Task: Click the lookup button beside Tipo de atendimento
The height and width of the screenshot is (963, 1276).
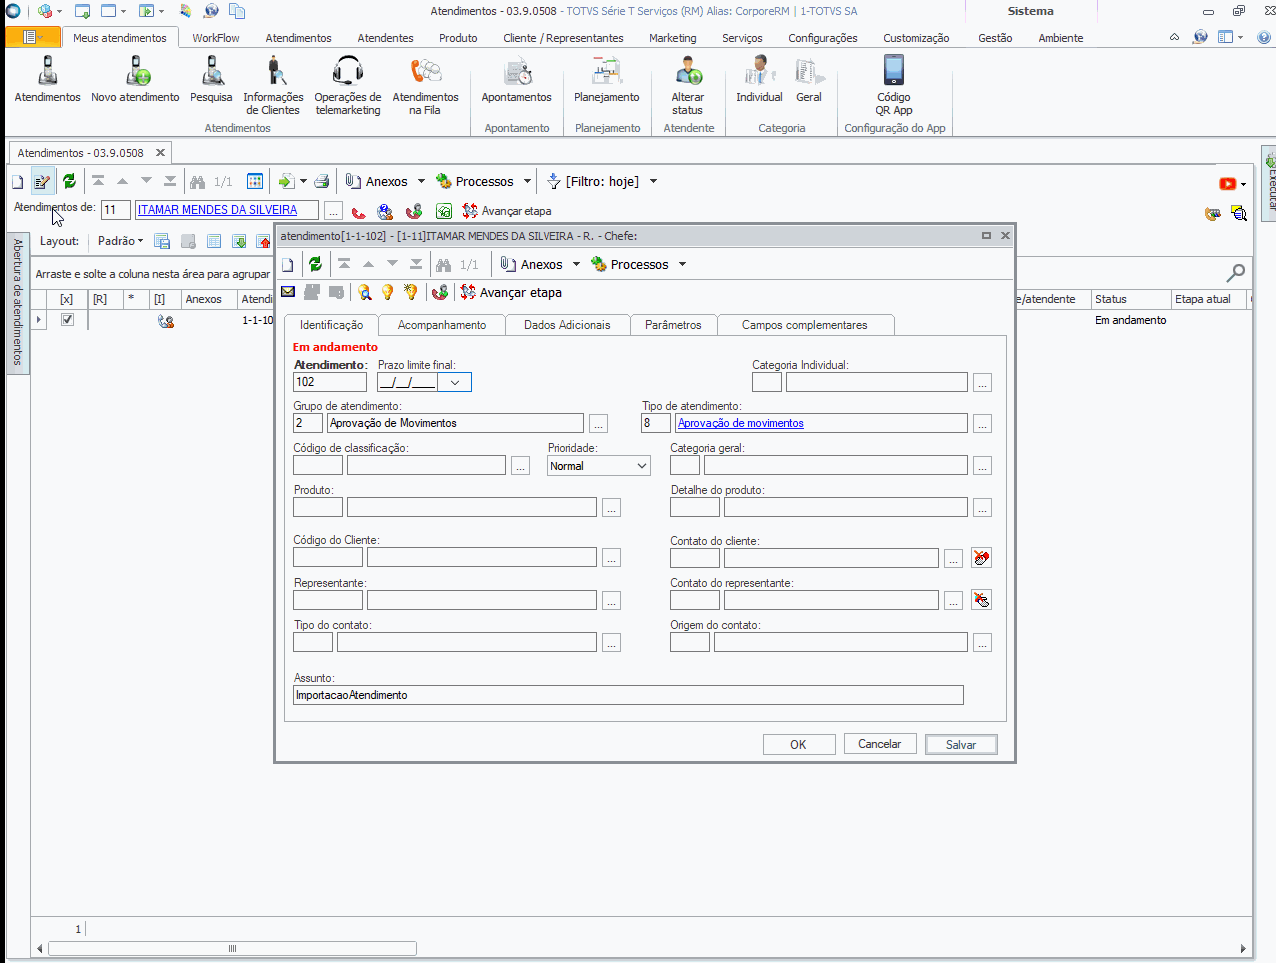Action: tap(983, 424)
